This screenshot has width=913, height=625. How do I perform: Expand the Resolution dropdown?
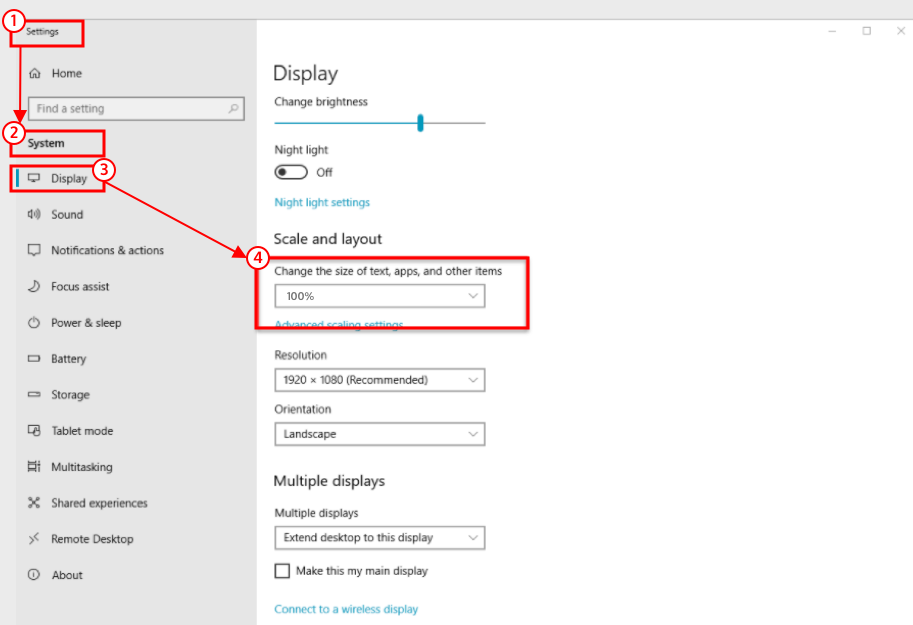379,380
